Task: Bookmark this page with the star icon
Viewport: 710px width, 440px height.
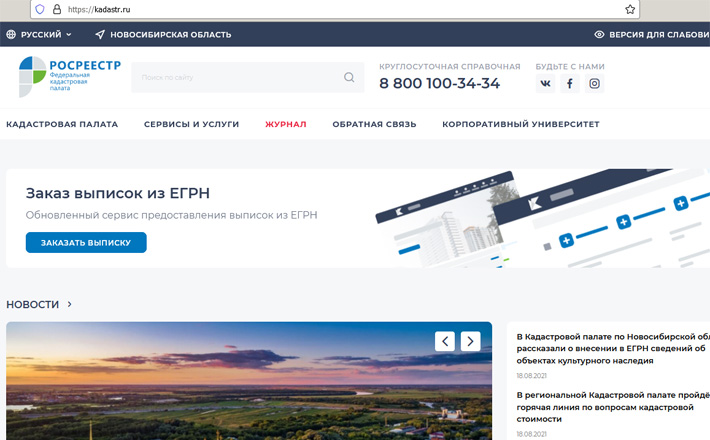Action: [x=630, y=9]
